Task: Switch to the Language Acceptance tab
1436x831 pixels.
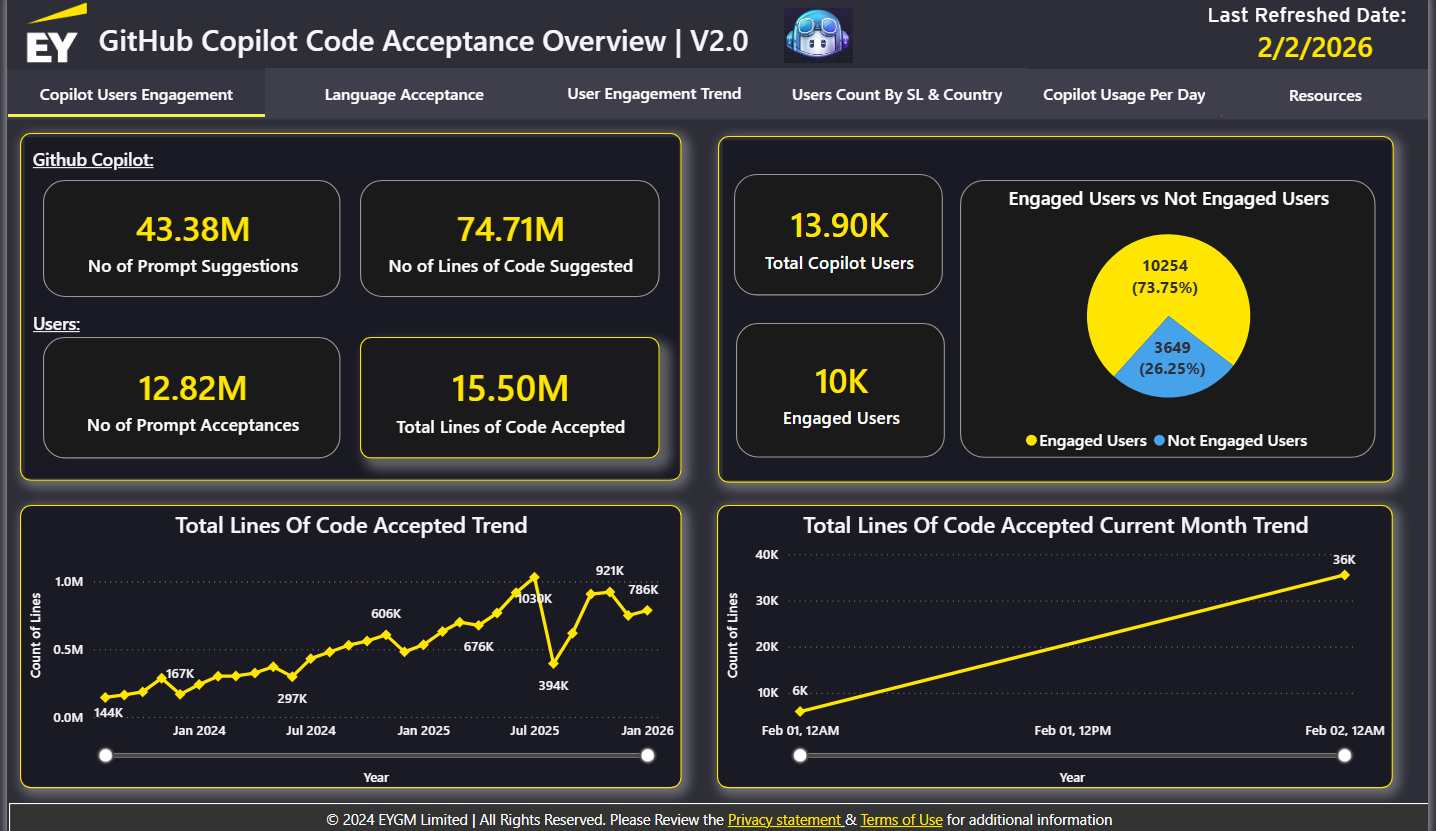Action: point(404,95)
